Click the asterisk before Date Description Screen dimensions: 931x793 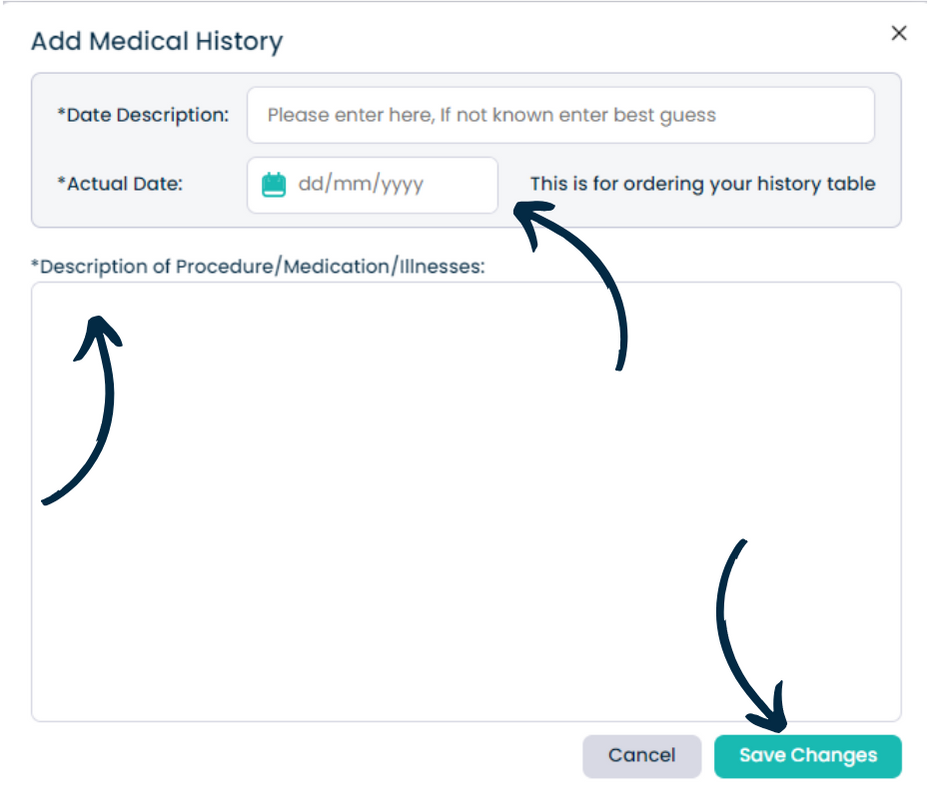61,111
